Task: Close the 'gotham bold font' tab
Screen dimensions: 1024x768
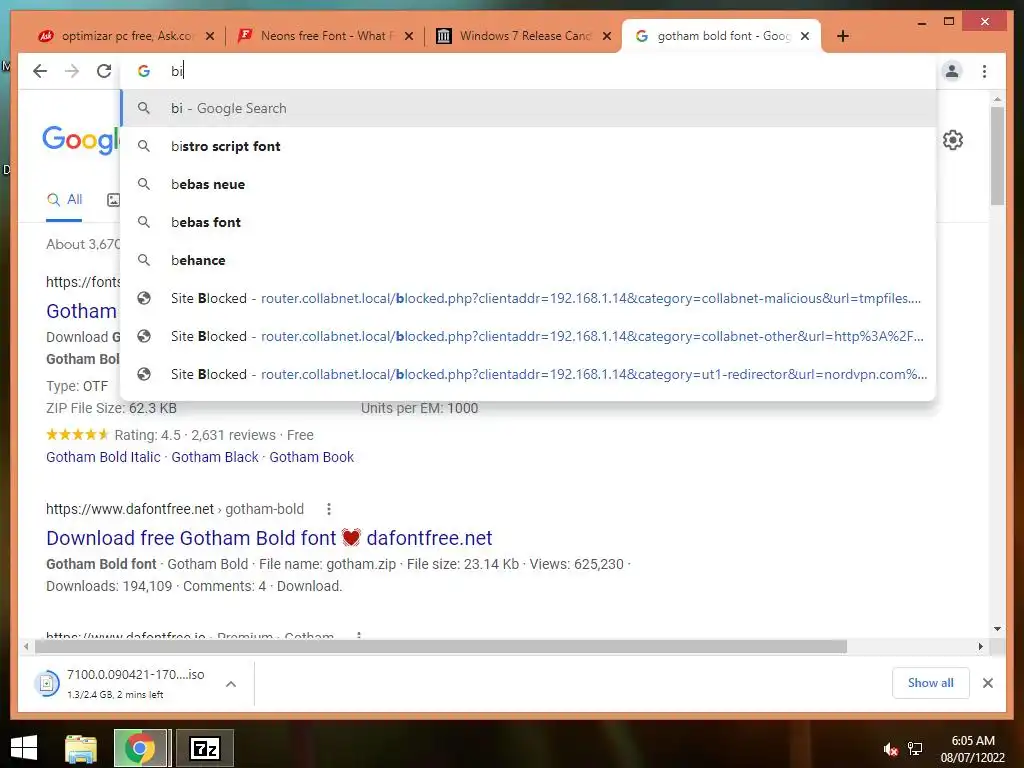Action: (805, 36)
